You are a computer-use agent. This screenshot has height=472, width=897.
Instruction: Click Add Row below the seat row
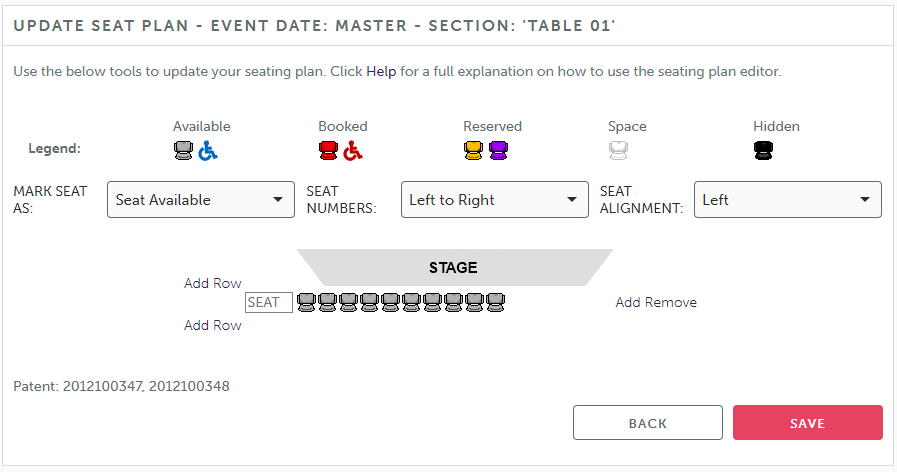[213, 325]
